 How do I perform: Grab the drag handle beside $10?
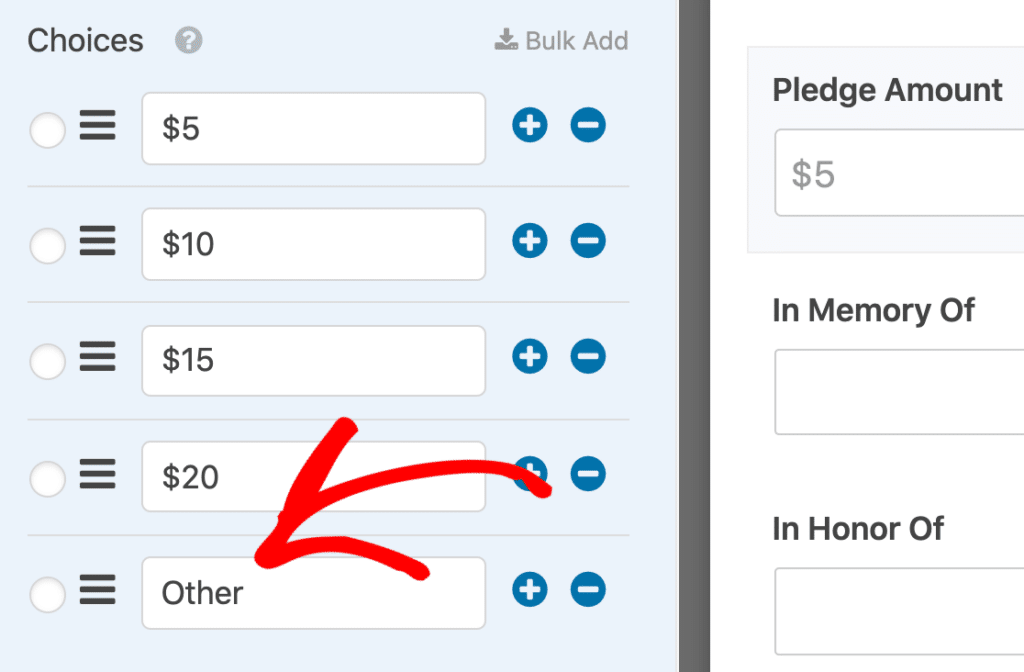coord(97,243)
